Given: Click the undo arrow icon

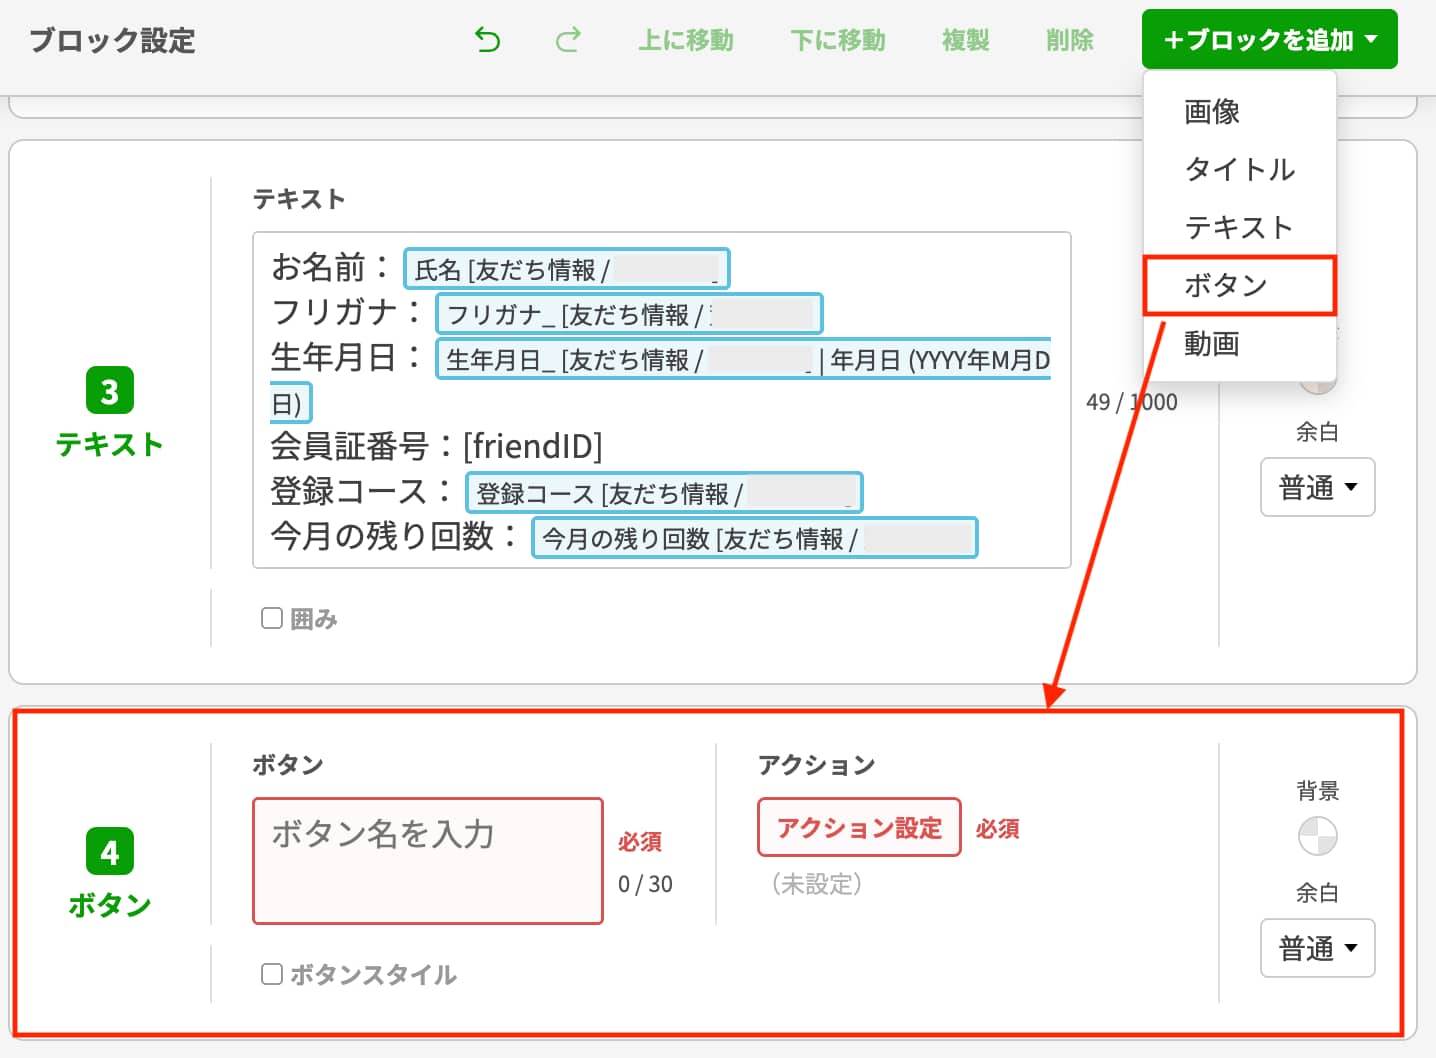Looking at the screenshot, I should pos(487,40).
